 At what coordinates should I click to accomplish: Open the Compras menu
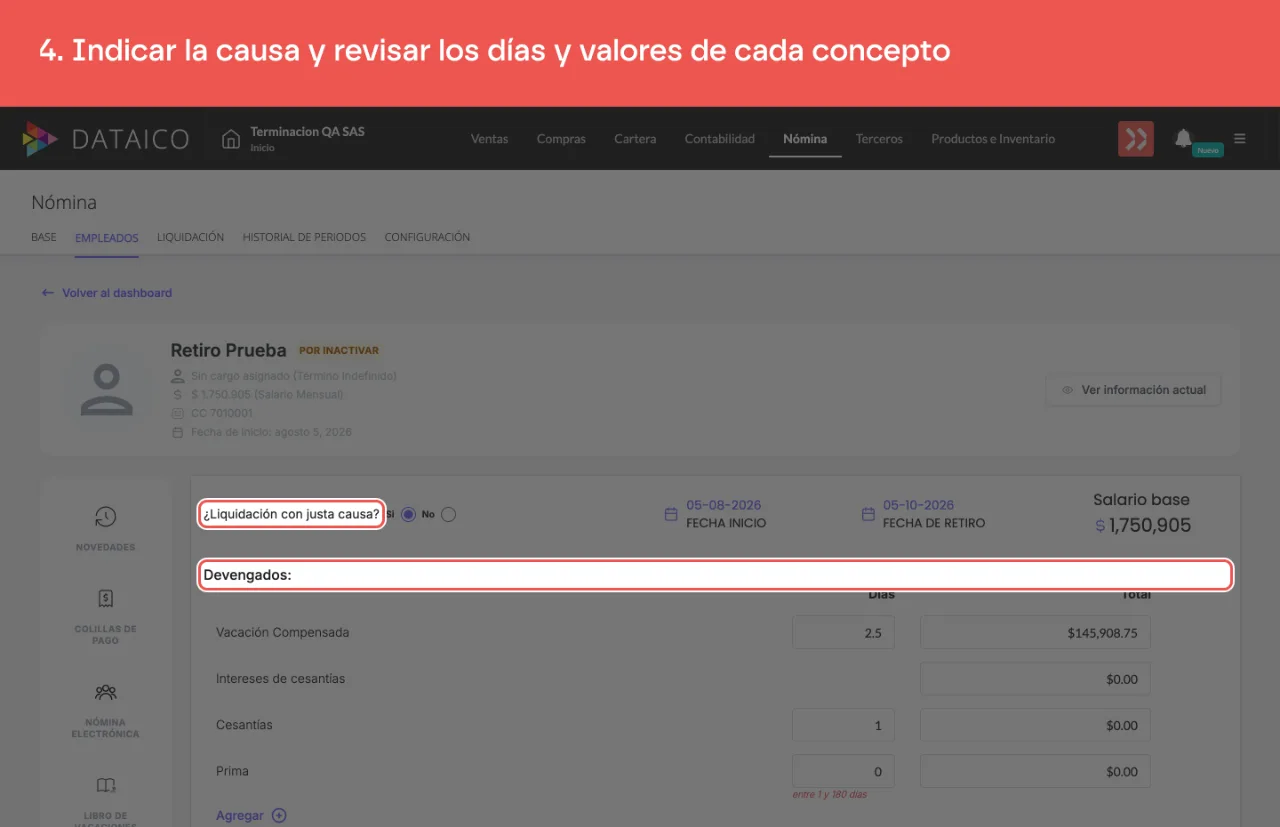pos(561,139)
